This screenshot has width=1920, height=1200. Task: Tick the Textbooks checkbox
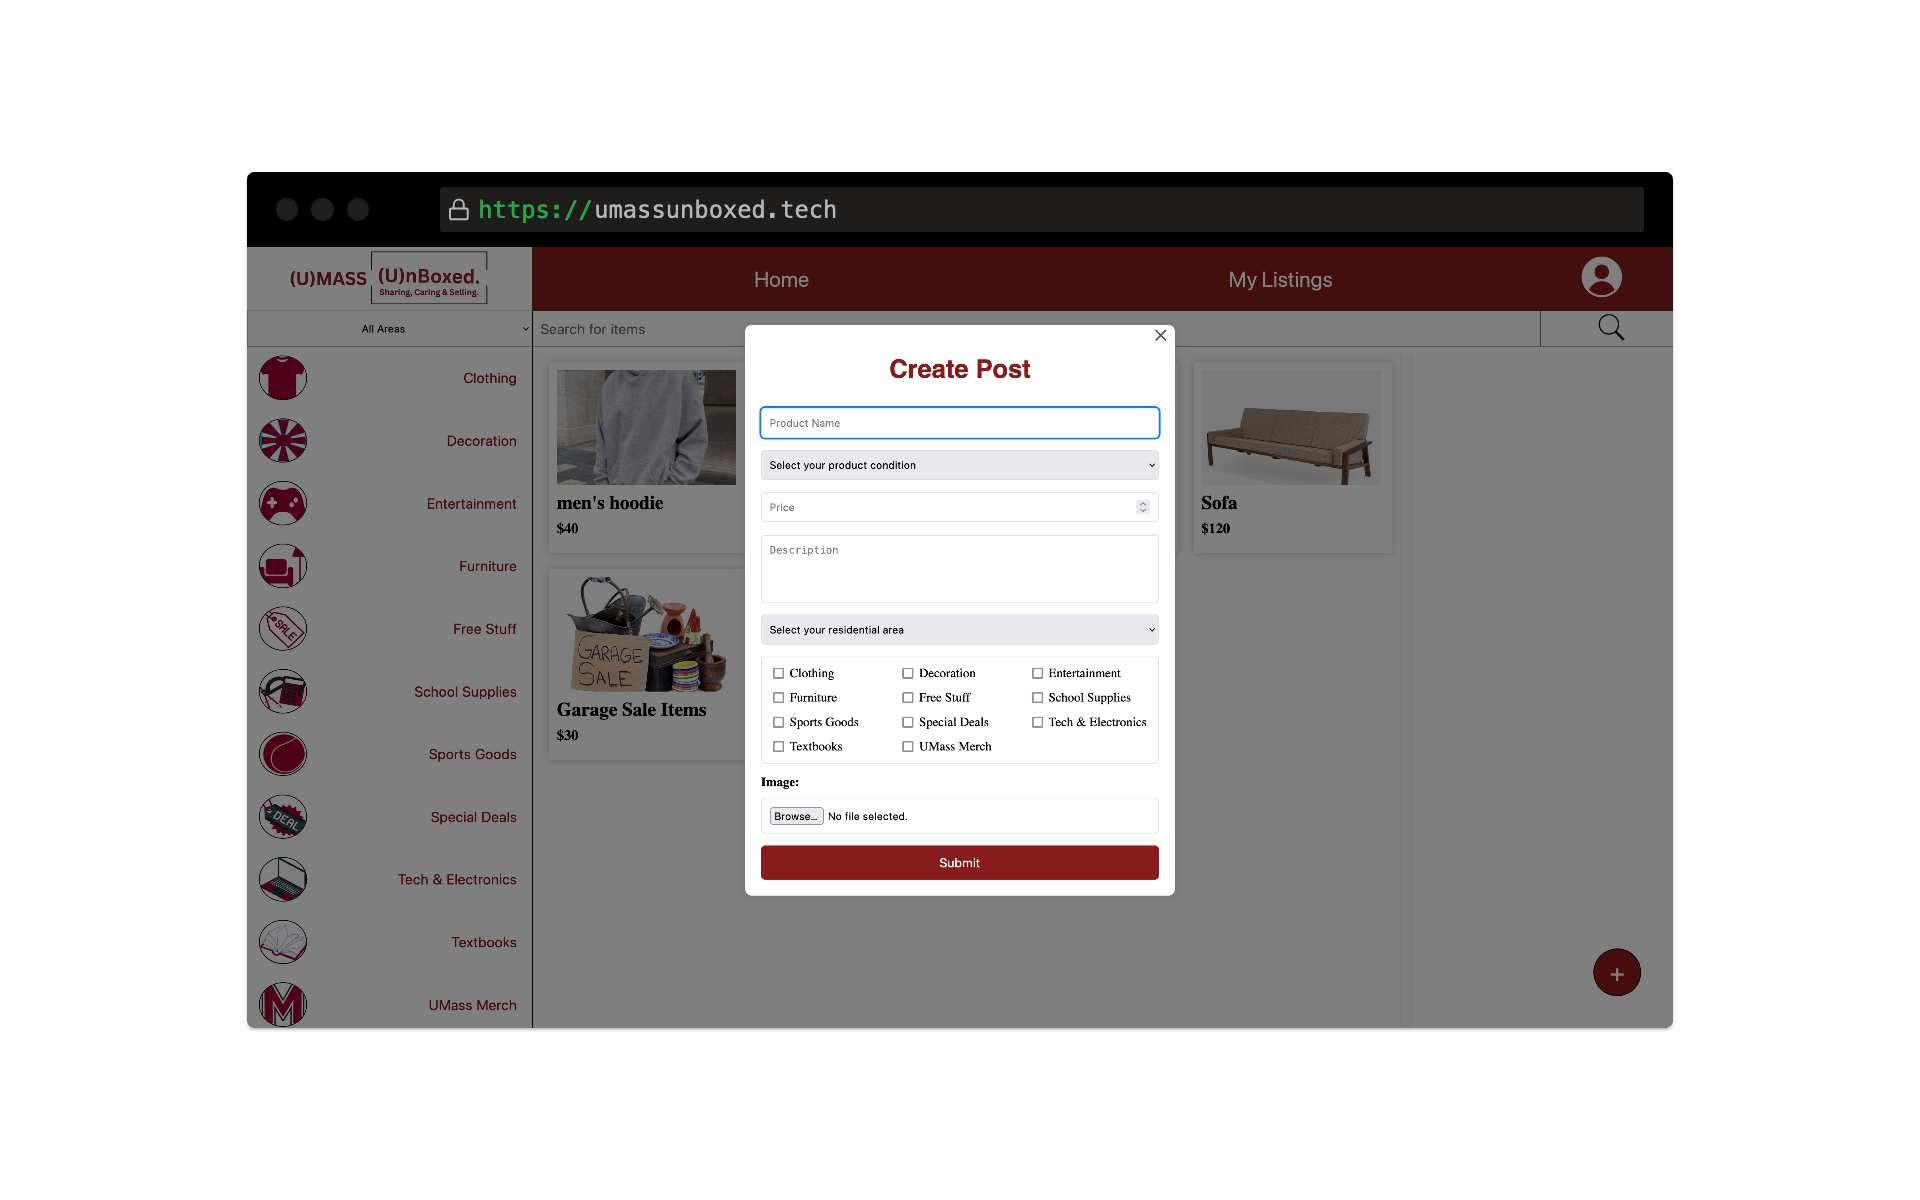point(778,747)
